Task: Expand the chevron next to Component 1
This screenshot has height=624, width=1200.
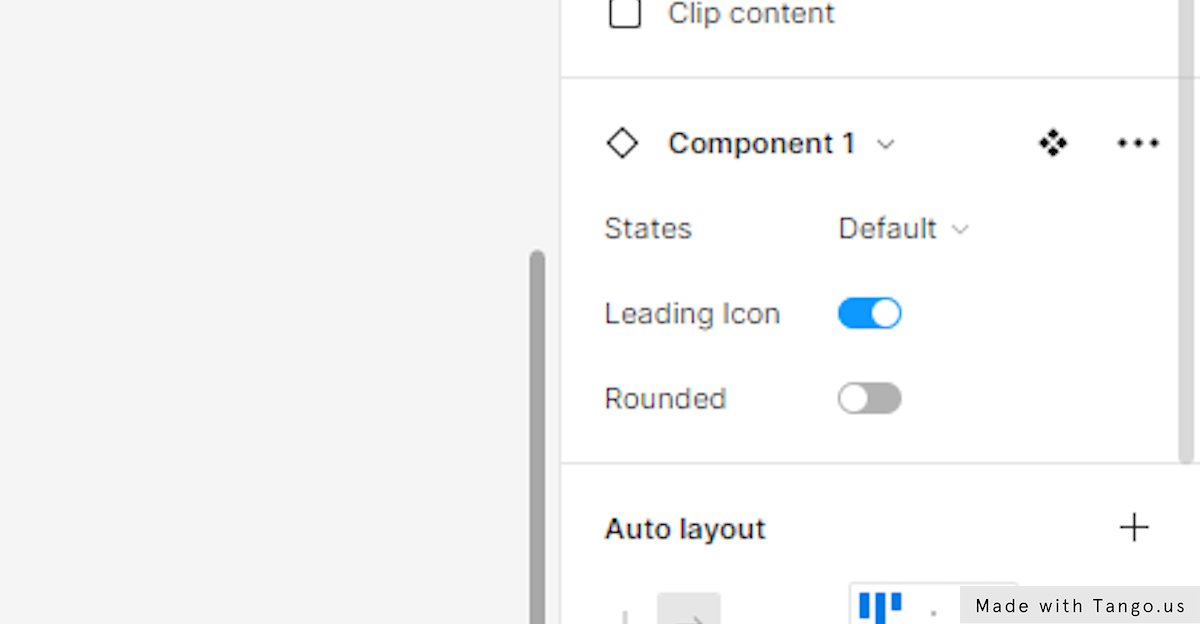Action: [x=885, y=144]
